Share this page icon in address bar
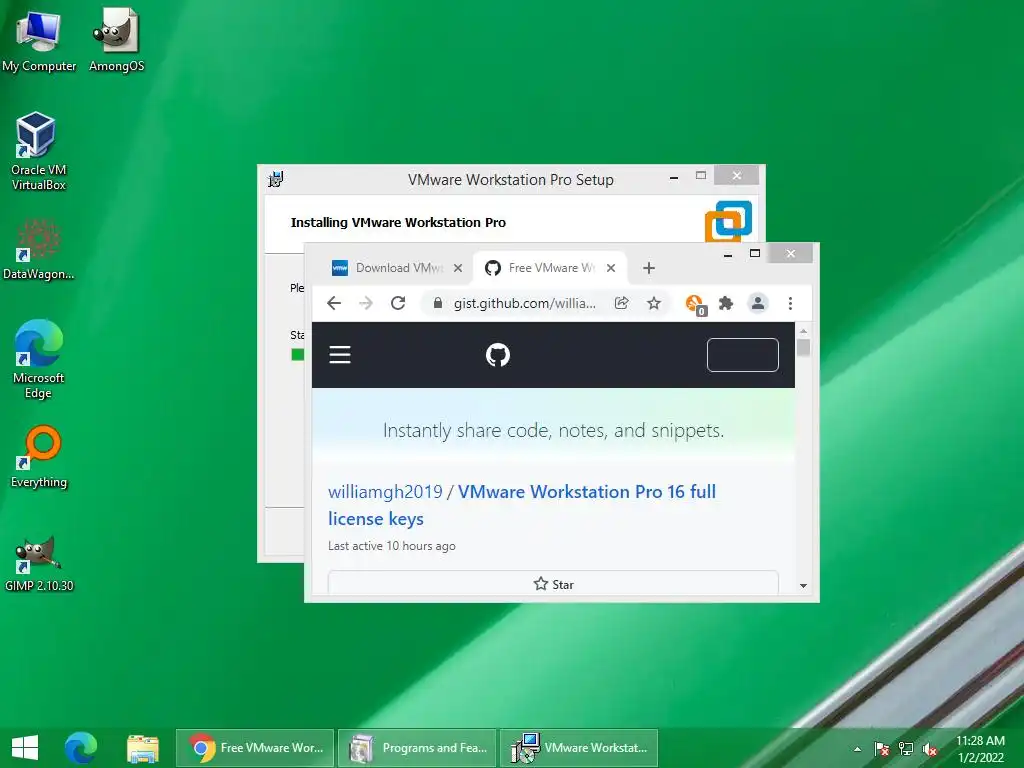 622,303
